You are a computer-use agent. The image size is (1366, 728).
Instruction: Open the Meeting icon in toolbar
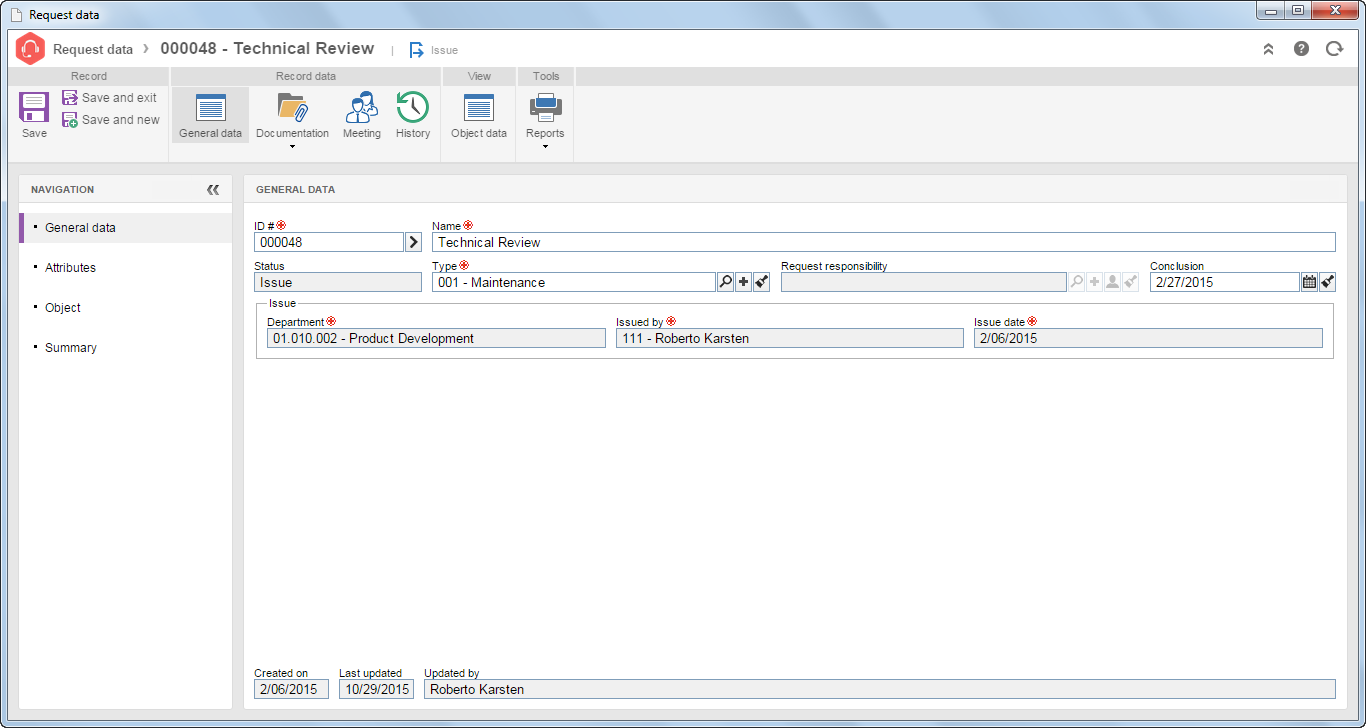pyautogui.click(x=361, y=107)
